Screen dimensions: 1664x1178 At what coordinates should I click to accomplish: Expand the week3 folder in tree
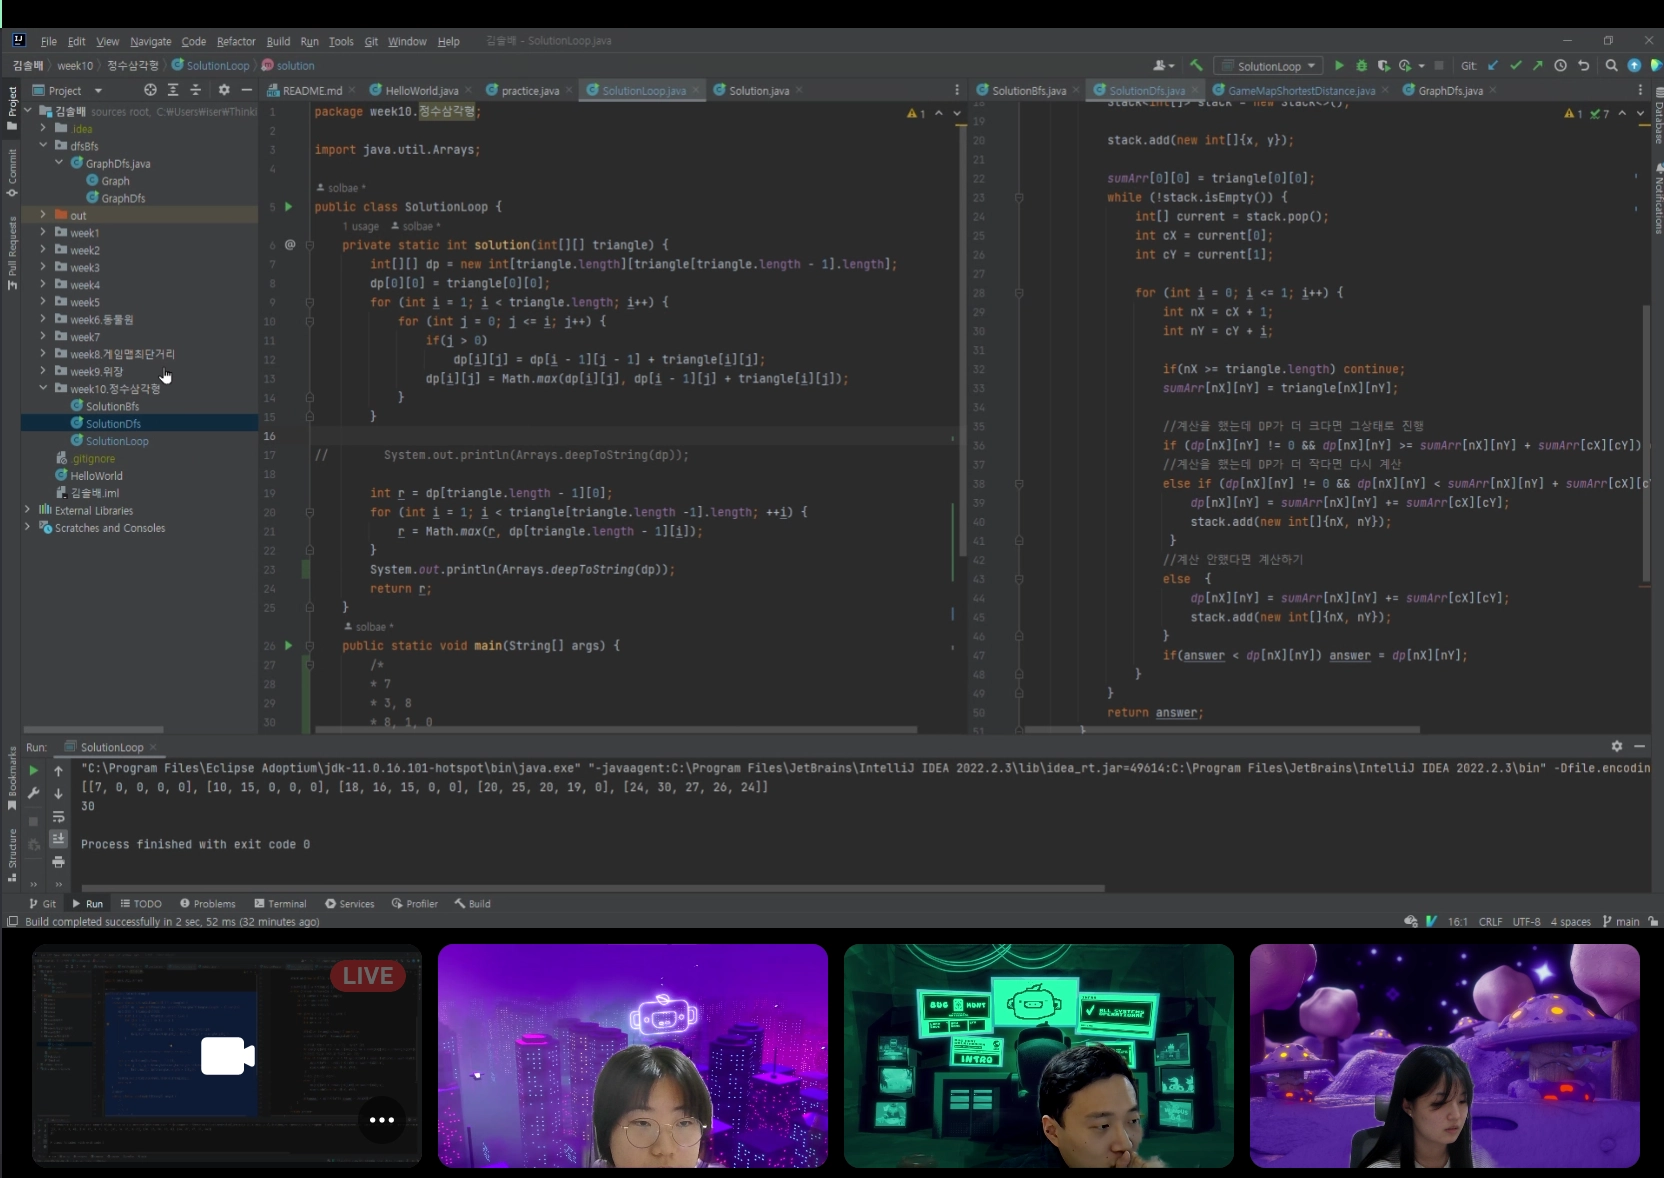pyautogui.click(x=43, y=268)
